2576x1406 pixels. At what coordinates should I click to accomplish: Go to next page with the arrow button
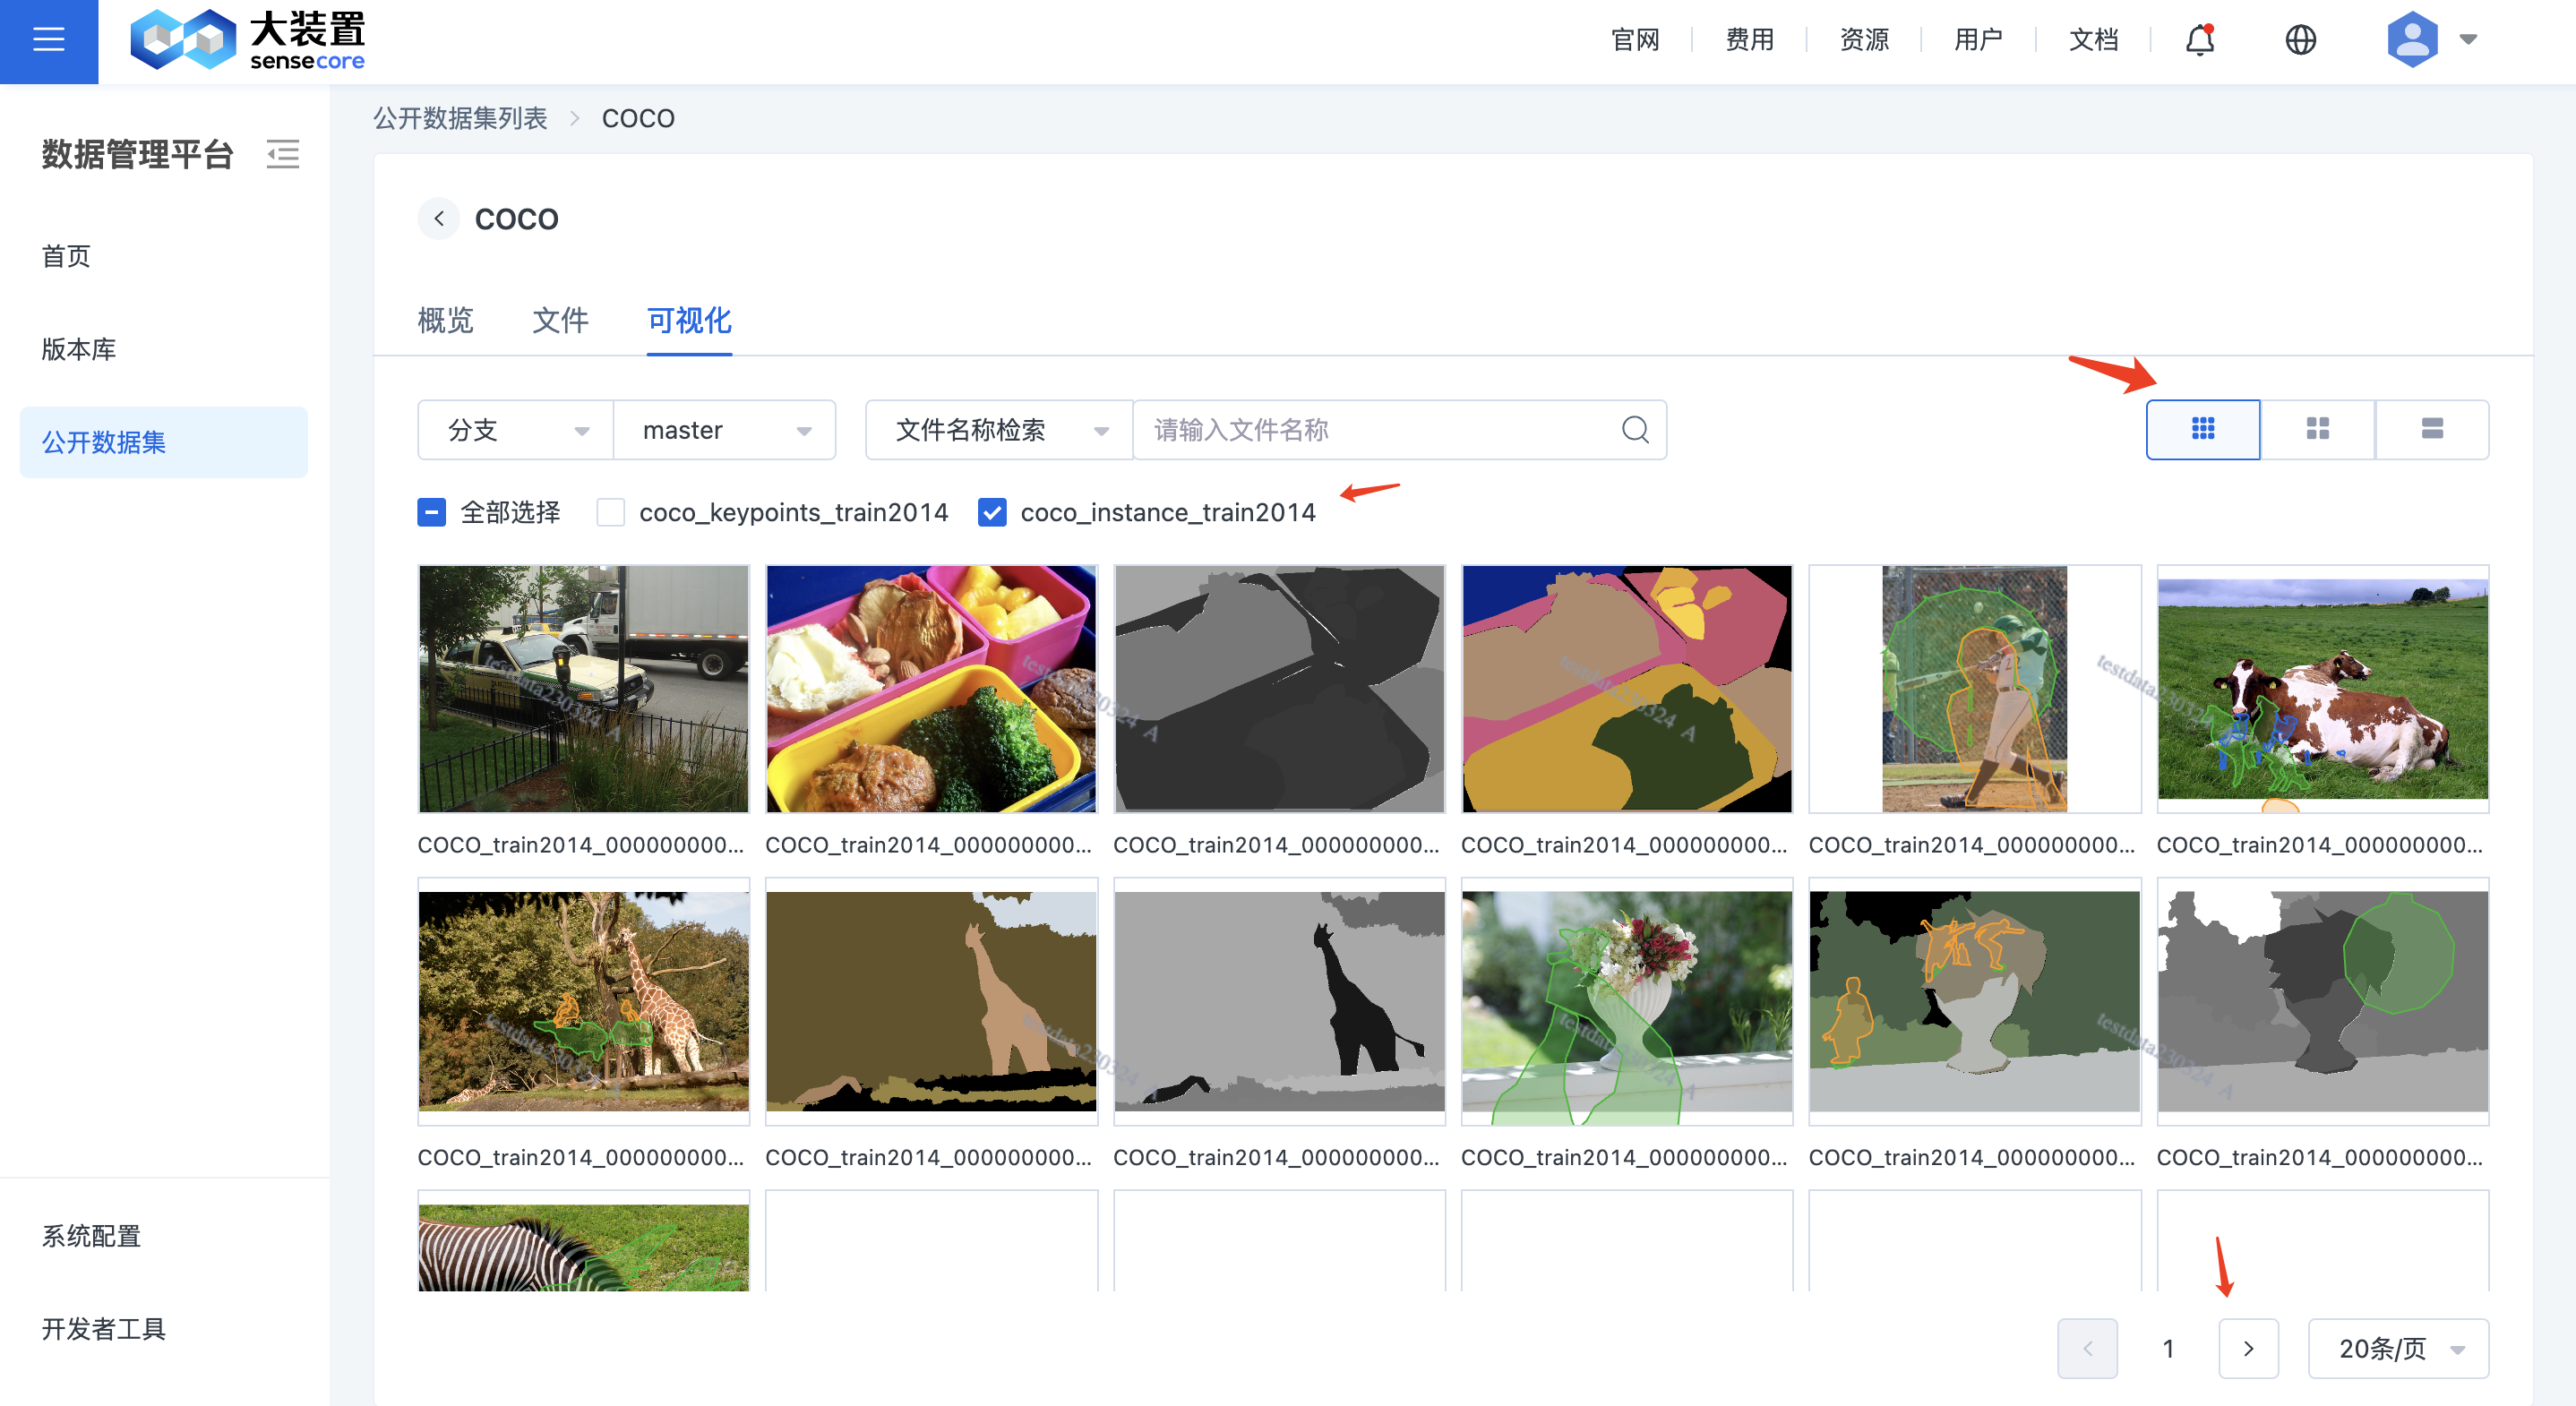click(x=2248, y=1348)
